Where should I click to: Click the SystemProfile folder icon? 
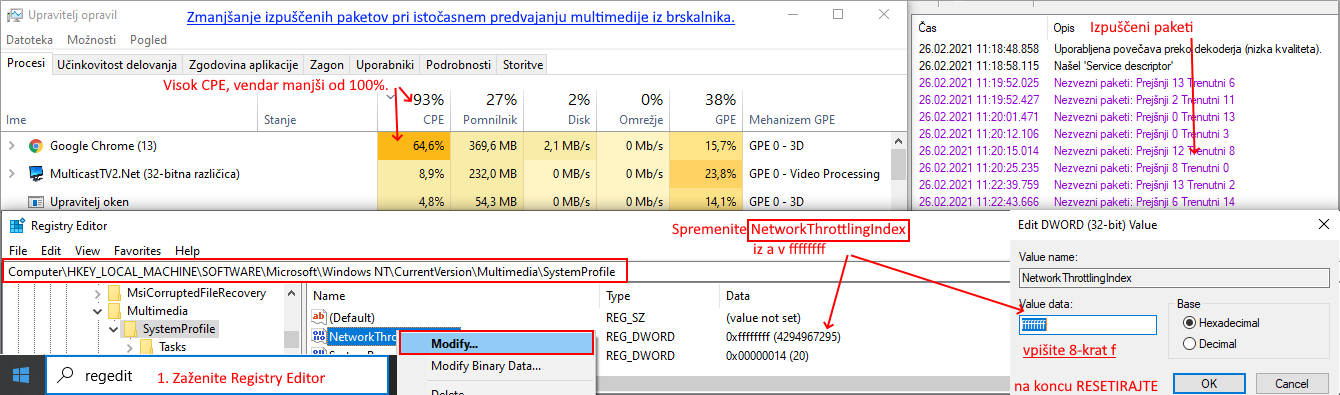coord(130,329)
